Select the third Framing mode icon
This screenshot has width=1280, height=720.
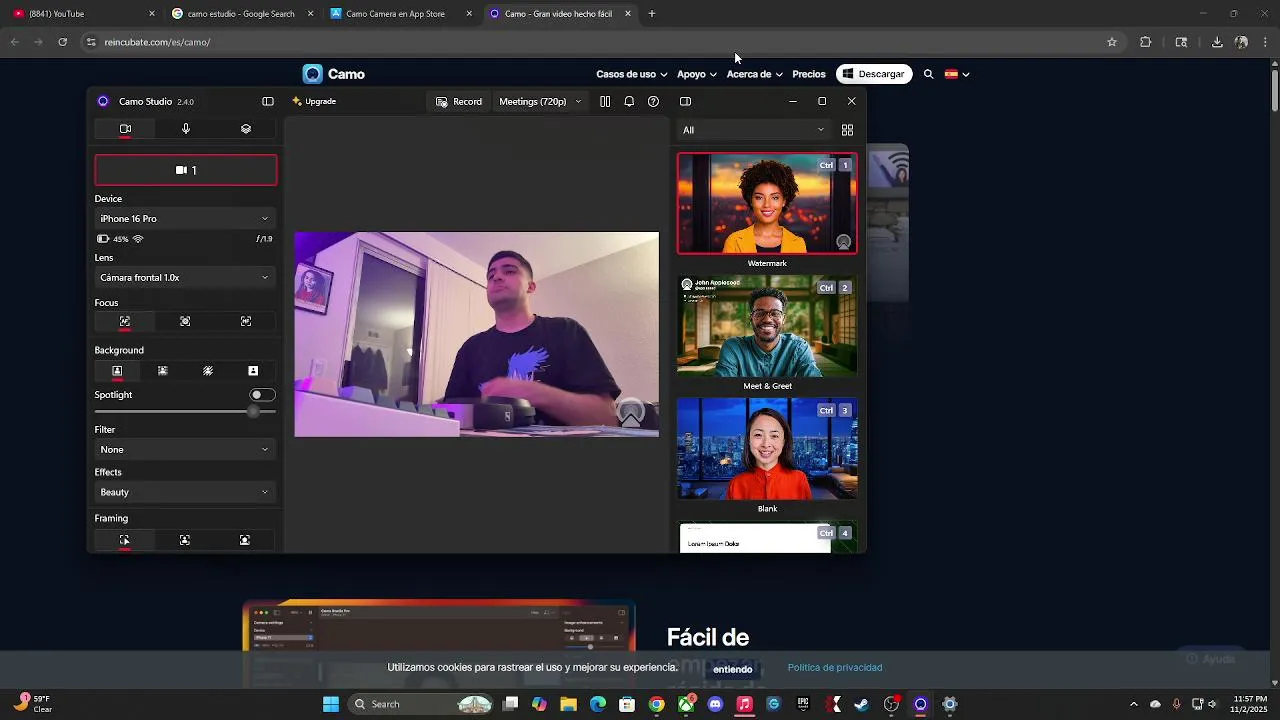tap(245, 540)
